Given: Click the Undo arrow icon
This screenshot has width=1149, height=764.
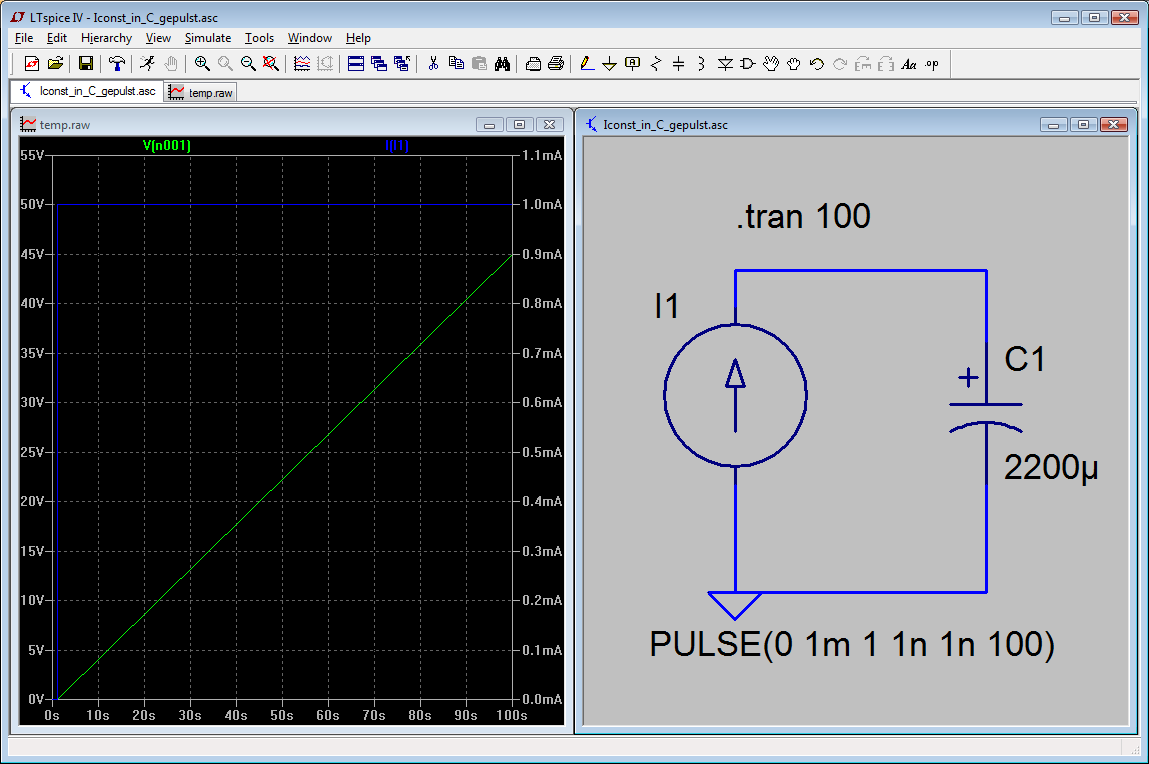Looking at the screenshot, I should click(817, 64).
